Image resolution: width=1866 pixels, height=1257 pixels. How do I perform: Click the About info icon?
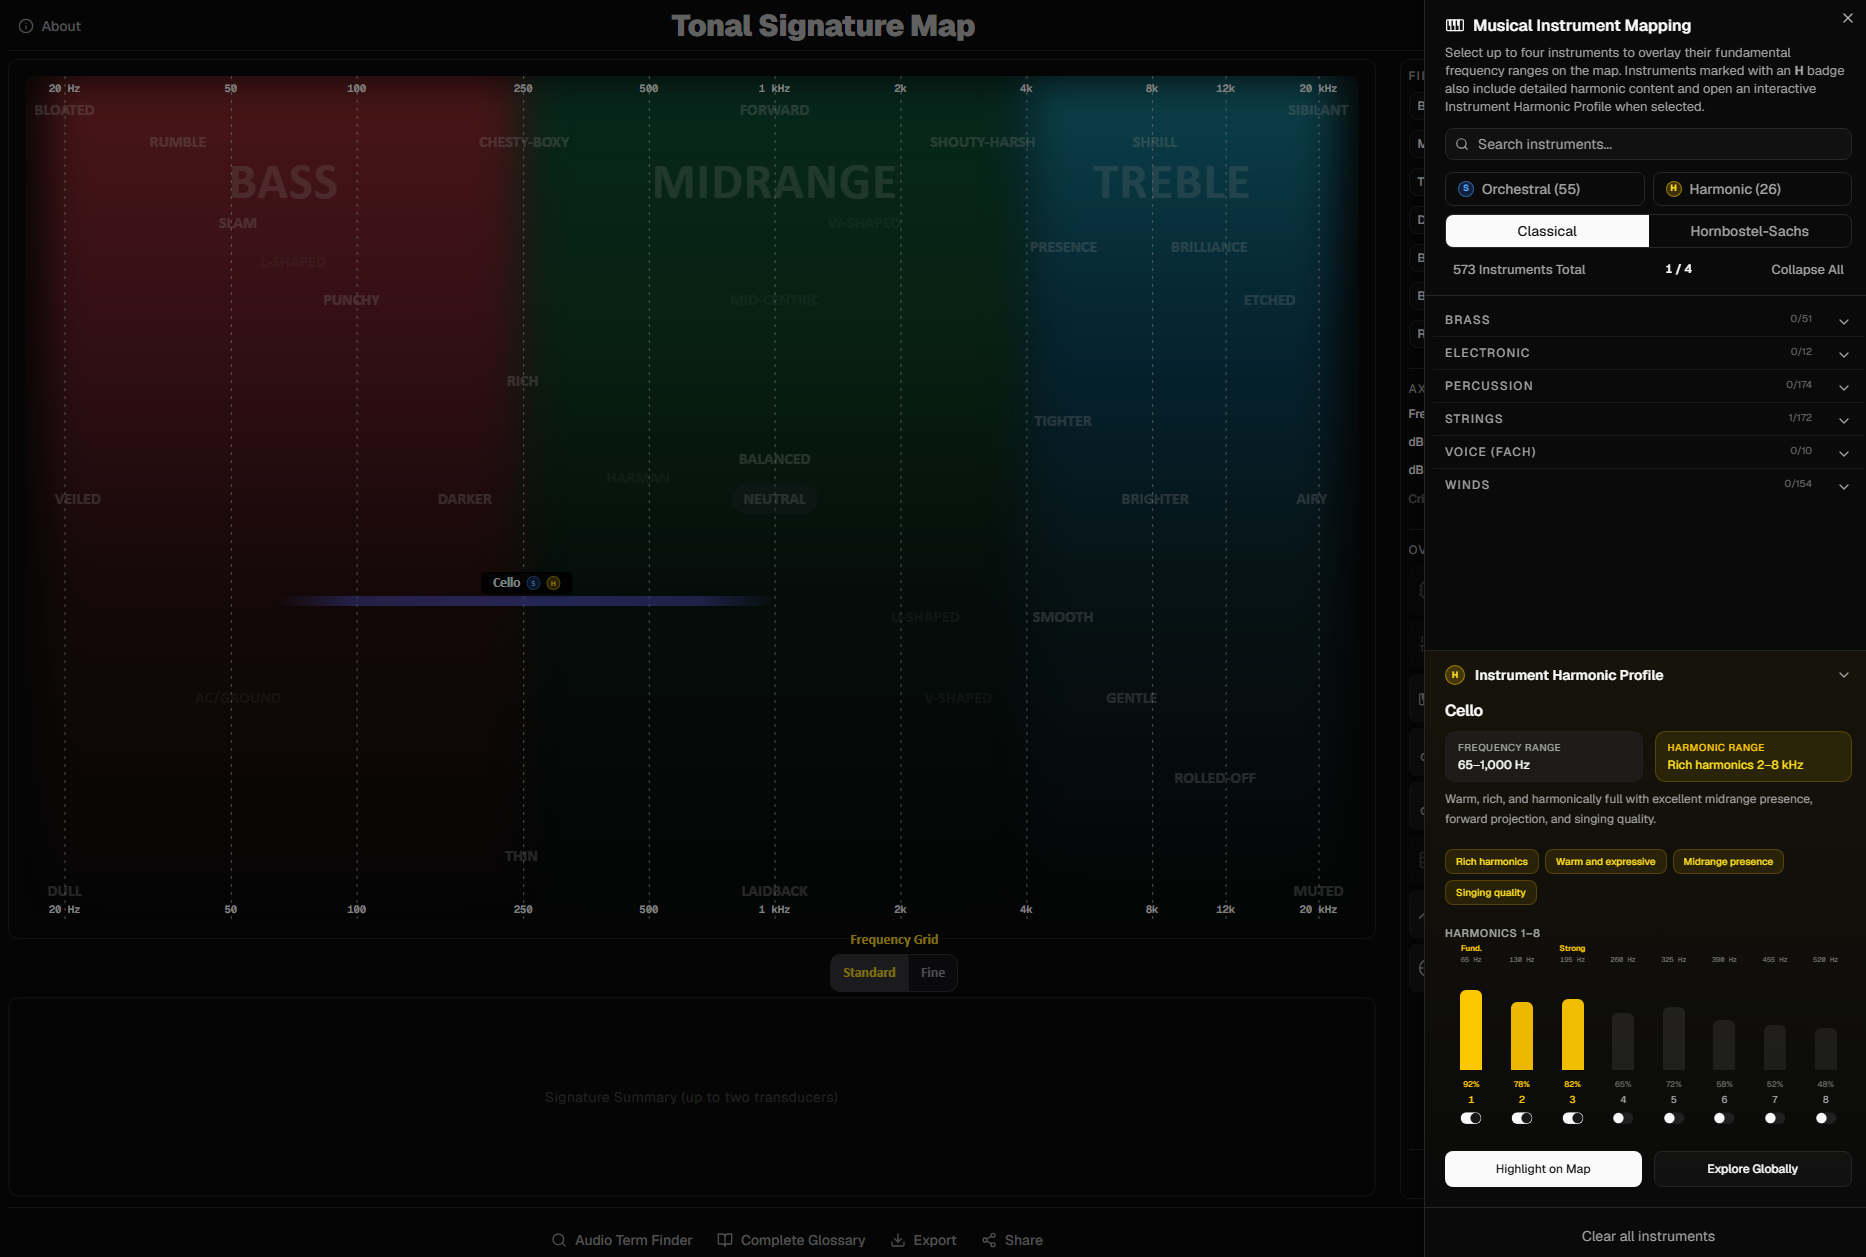point(26,26)
